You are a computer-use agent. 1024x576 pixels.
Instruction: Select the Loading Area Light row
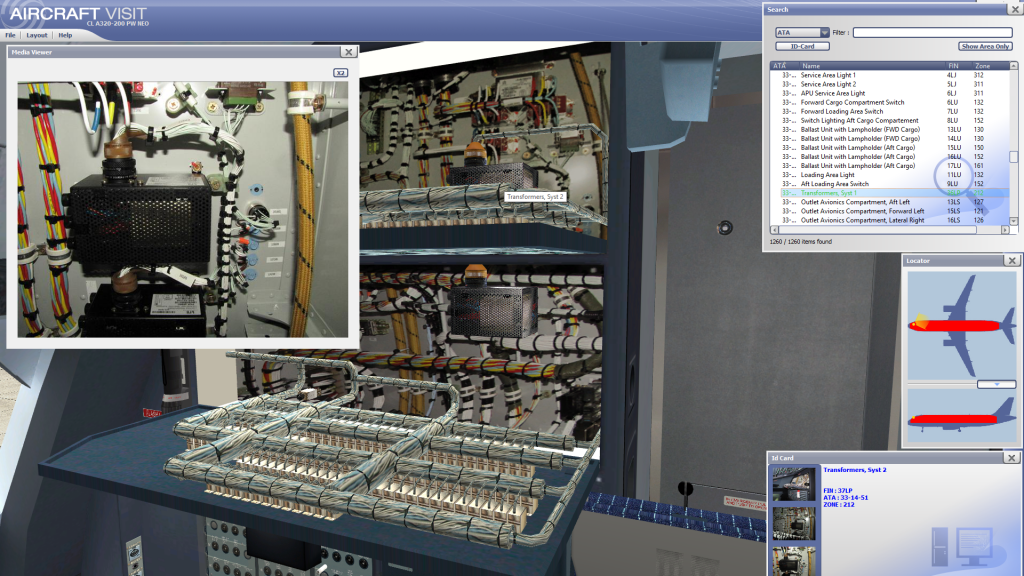tap(889, 175)
